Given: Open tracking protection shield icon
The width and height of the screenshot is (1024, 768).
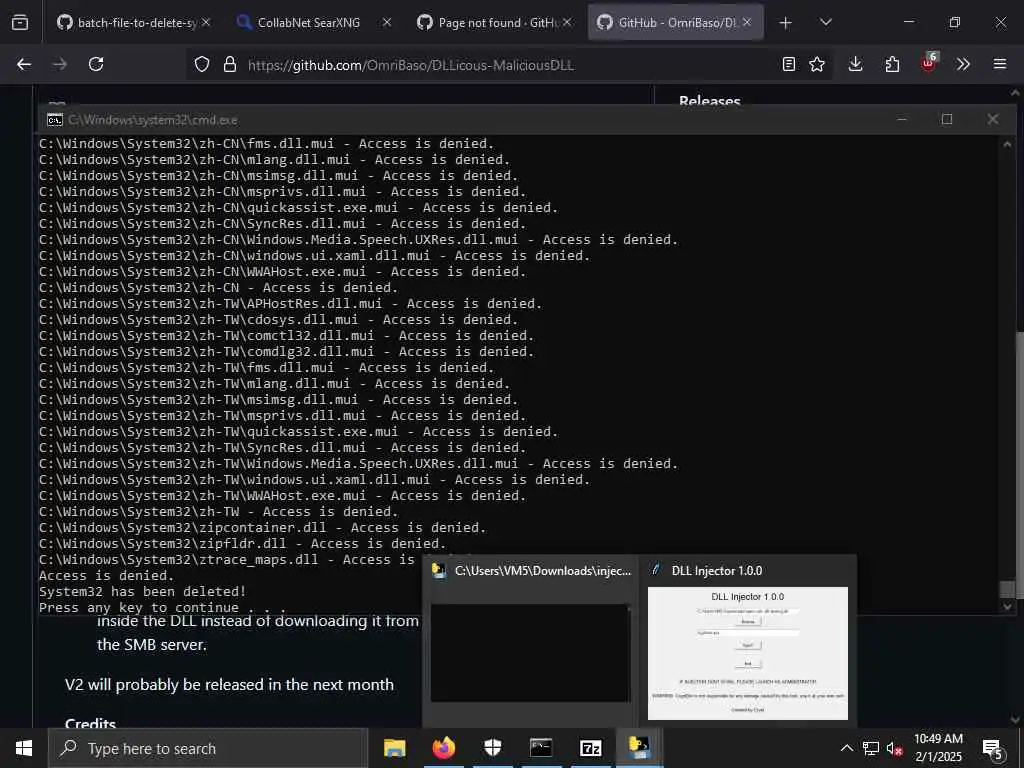Looking at the screenshot, I should [202, 65].
